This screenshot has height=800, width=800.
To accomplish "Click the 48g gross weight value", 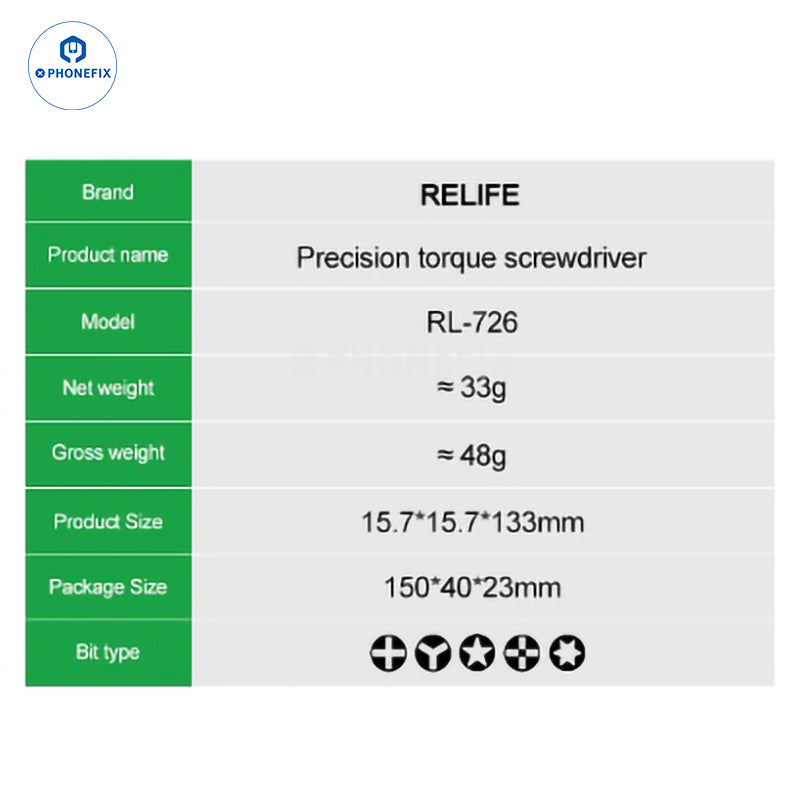I will pyautogui.click(x=471, y=455).
